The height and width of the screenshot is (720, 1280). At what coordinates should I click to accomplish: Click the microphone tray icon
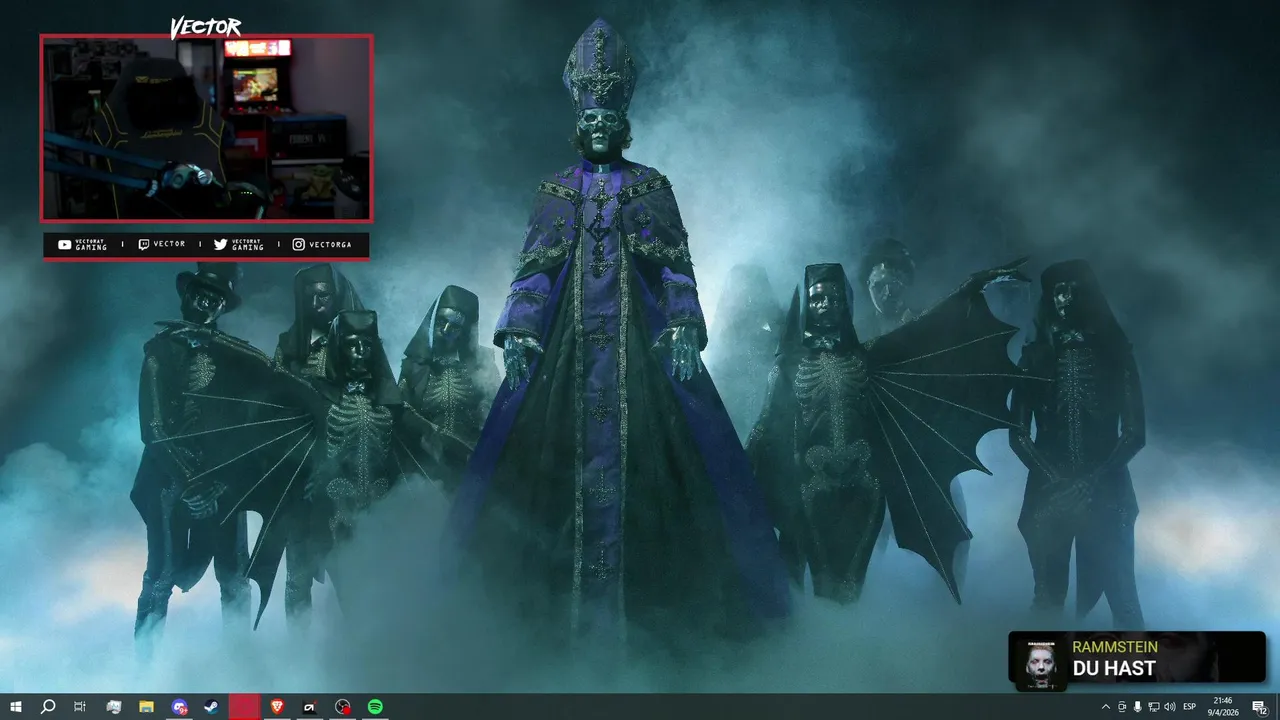click(x=1137, y=707)
